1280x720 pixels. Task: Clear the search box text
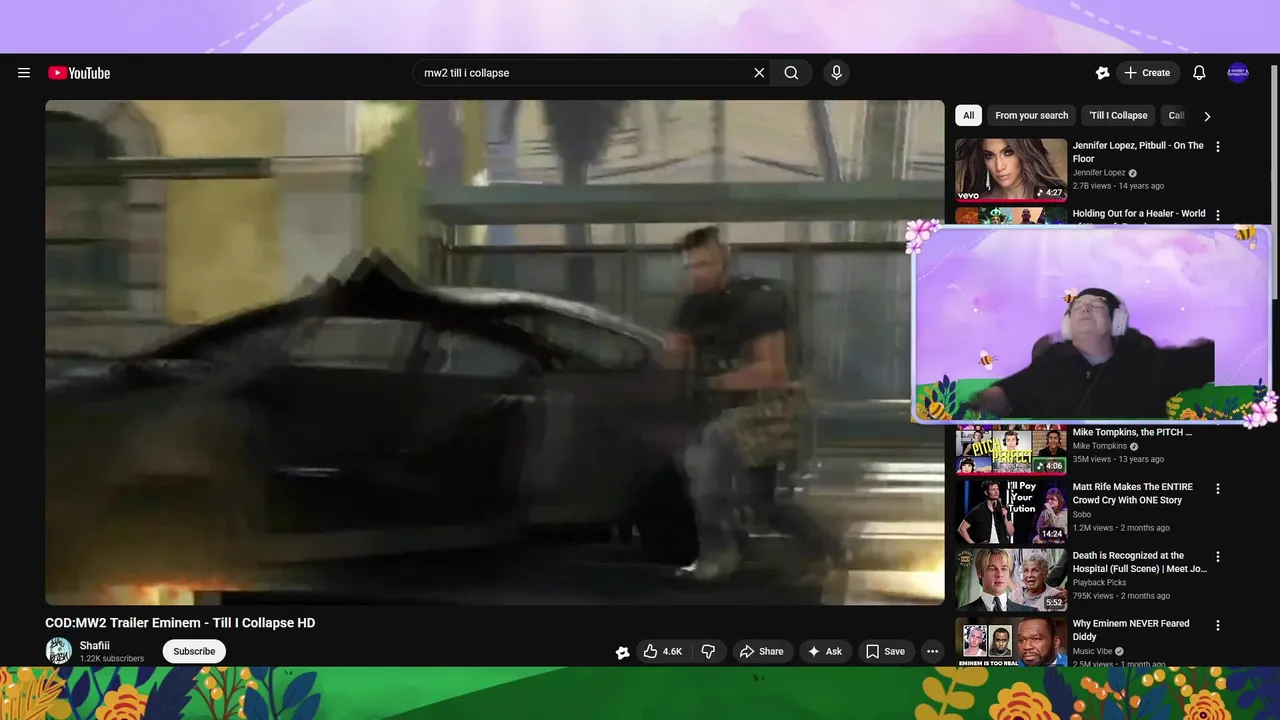coord(759,73)
